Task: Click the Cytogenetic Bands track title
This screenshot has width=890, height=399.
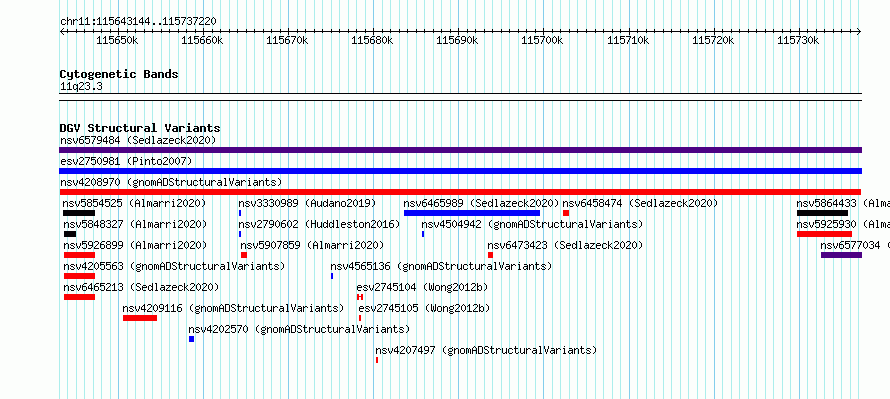Action: (119, 74)
